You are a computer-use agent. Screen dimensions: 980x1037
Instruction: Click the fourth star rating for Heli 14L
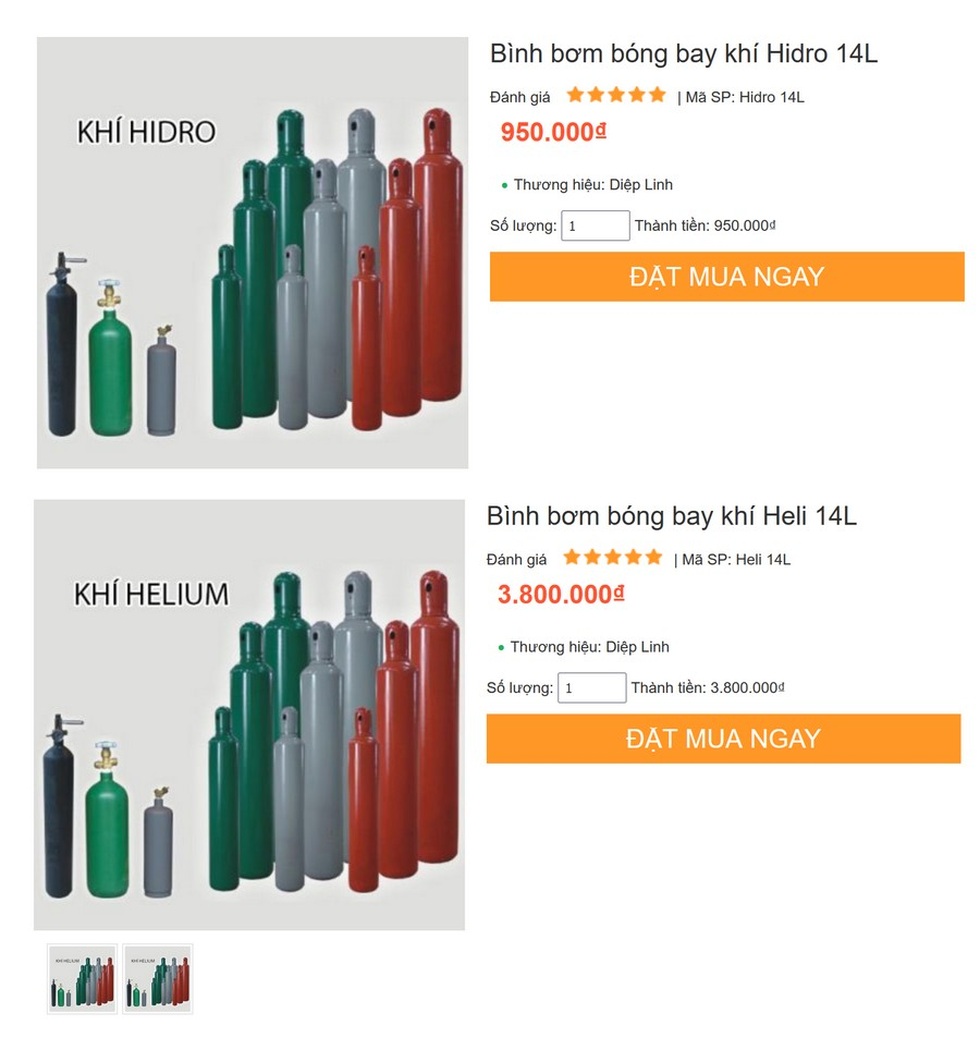(x=634, y=557)
